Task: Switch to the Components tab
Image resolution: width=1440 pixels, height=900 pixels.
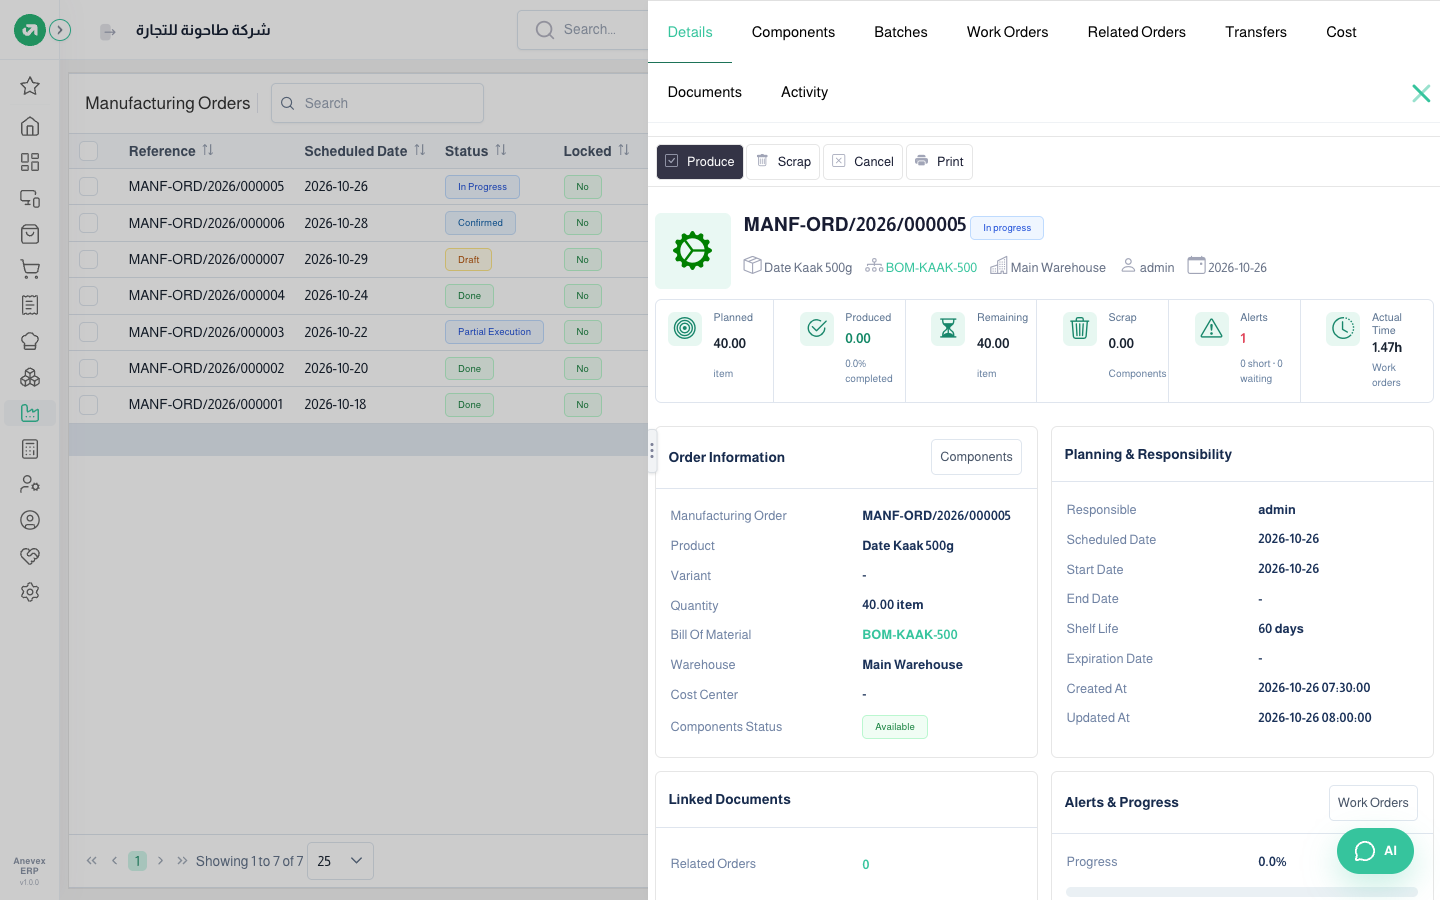Action: pos(793,32)
